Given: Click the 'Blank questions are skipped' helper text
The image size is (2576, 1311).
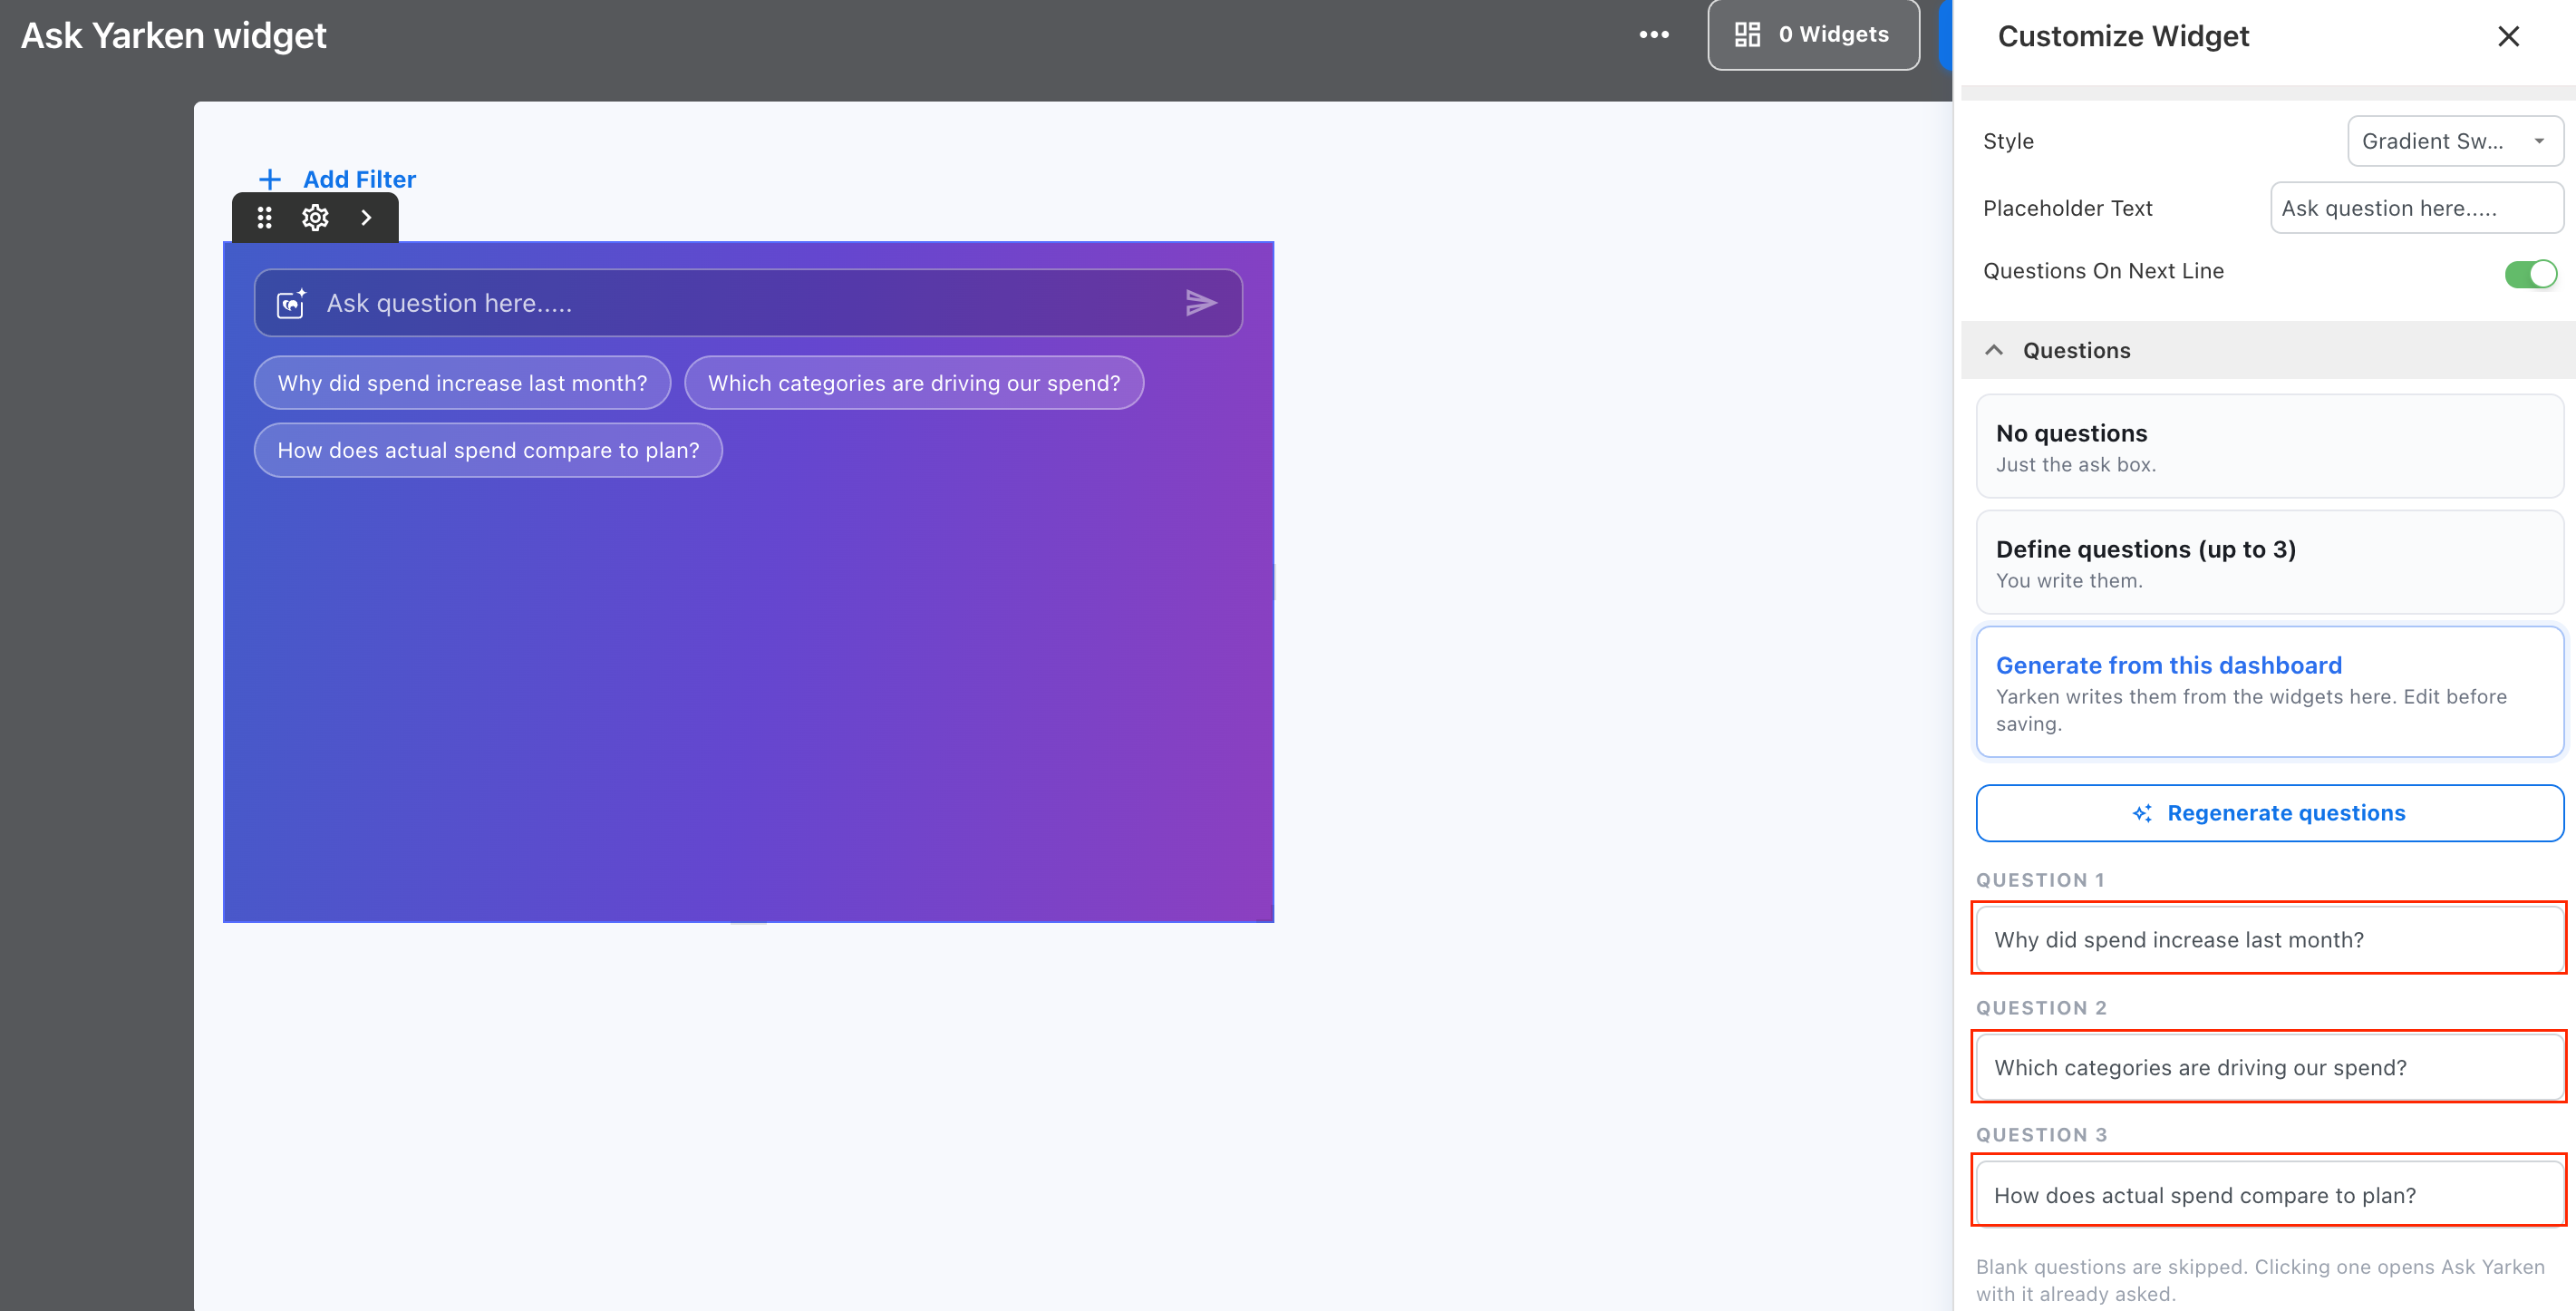Looking at the screenshot, I should (2260, 1280).
